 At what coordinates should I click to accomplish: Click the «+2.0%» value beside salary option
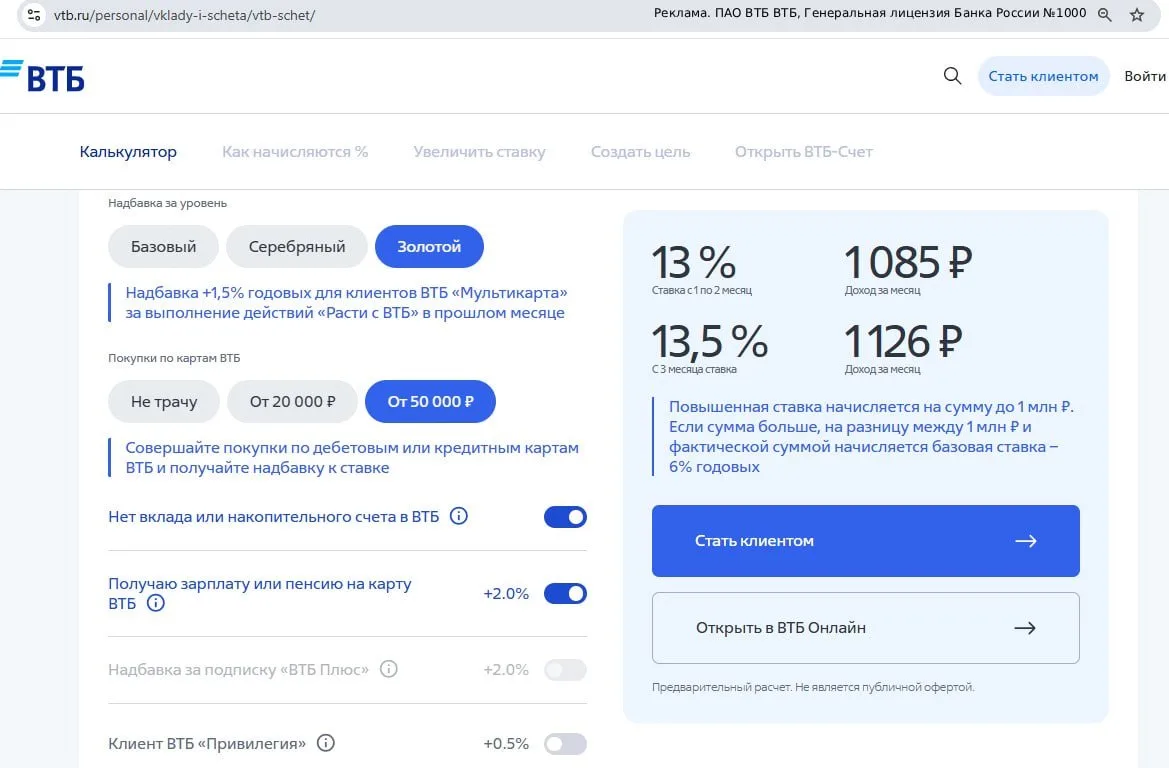click(x=506, y=594)
